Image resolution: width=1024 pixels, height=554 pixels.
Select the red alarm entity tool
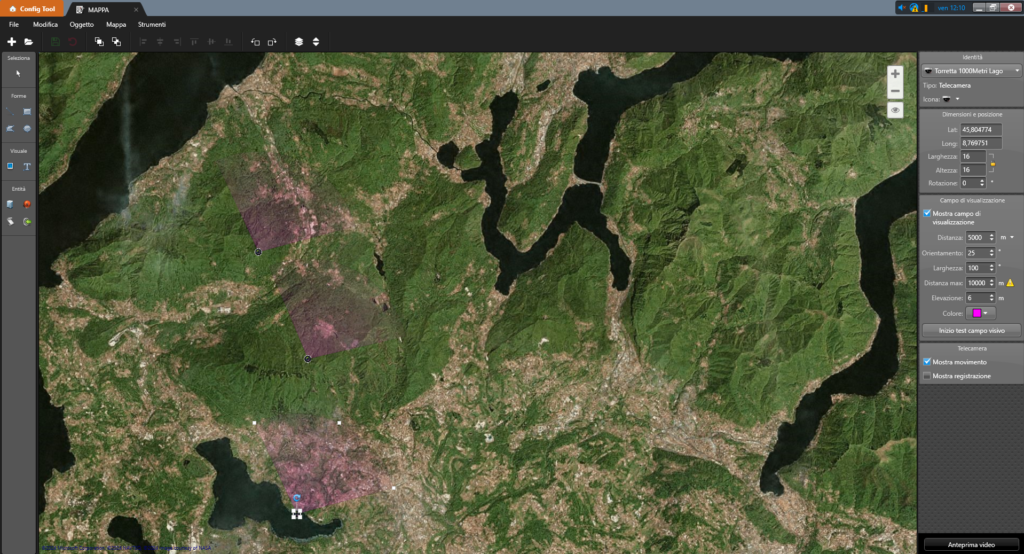tap(27, 204)
